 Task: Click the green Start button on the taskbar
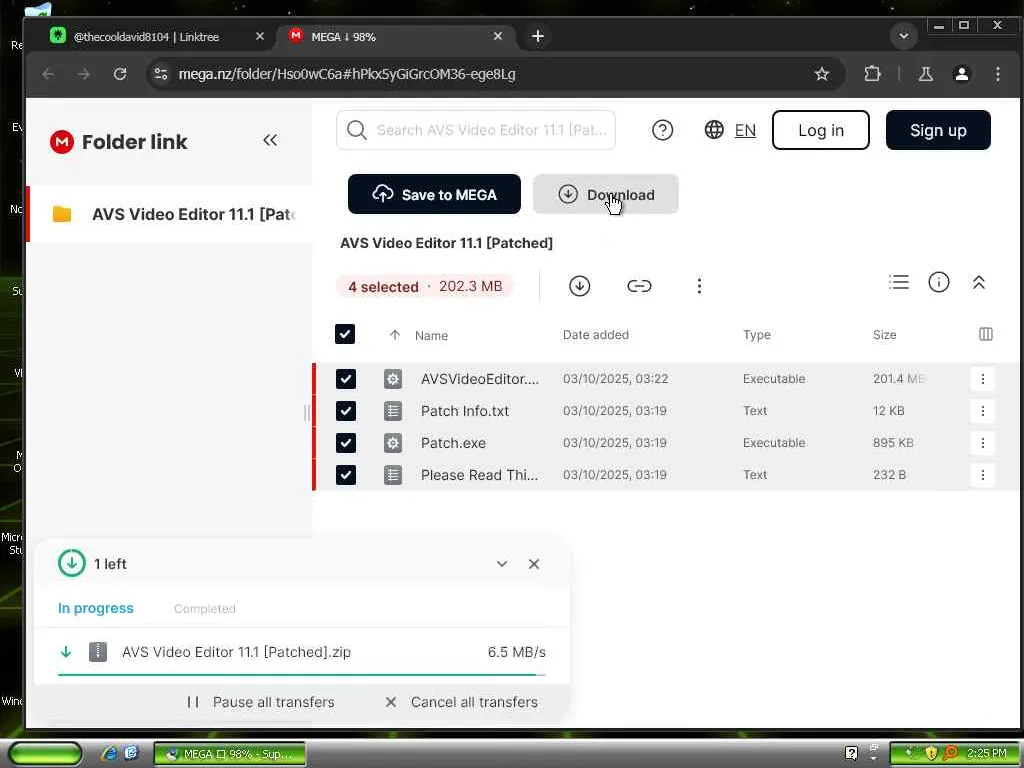click(44, 754)
